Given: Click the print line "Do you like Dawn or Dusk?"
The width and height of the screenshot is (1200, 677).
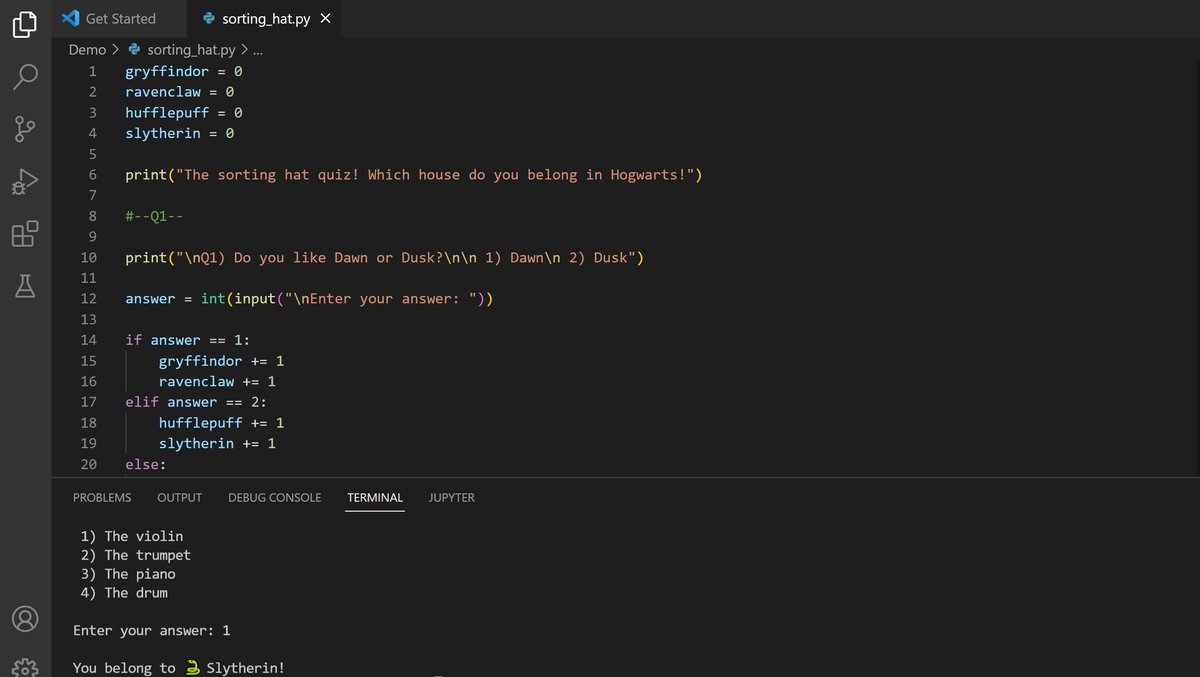Looking at the screenshot, I should (385, 258).
